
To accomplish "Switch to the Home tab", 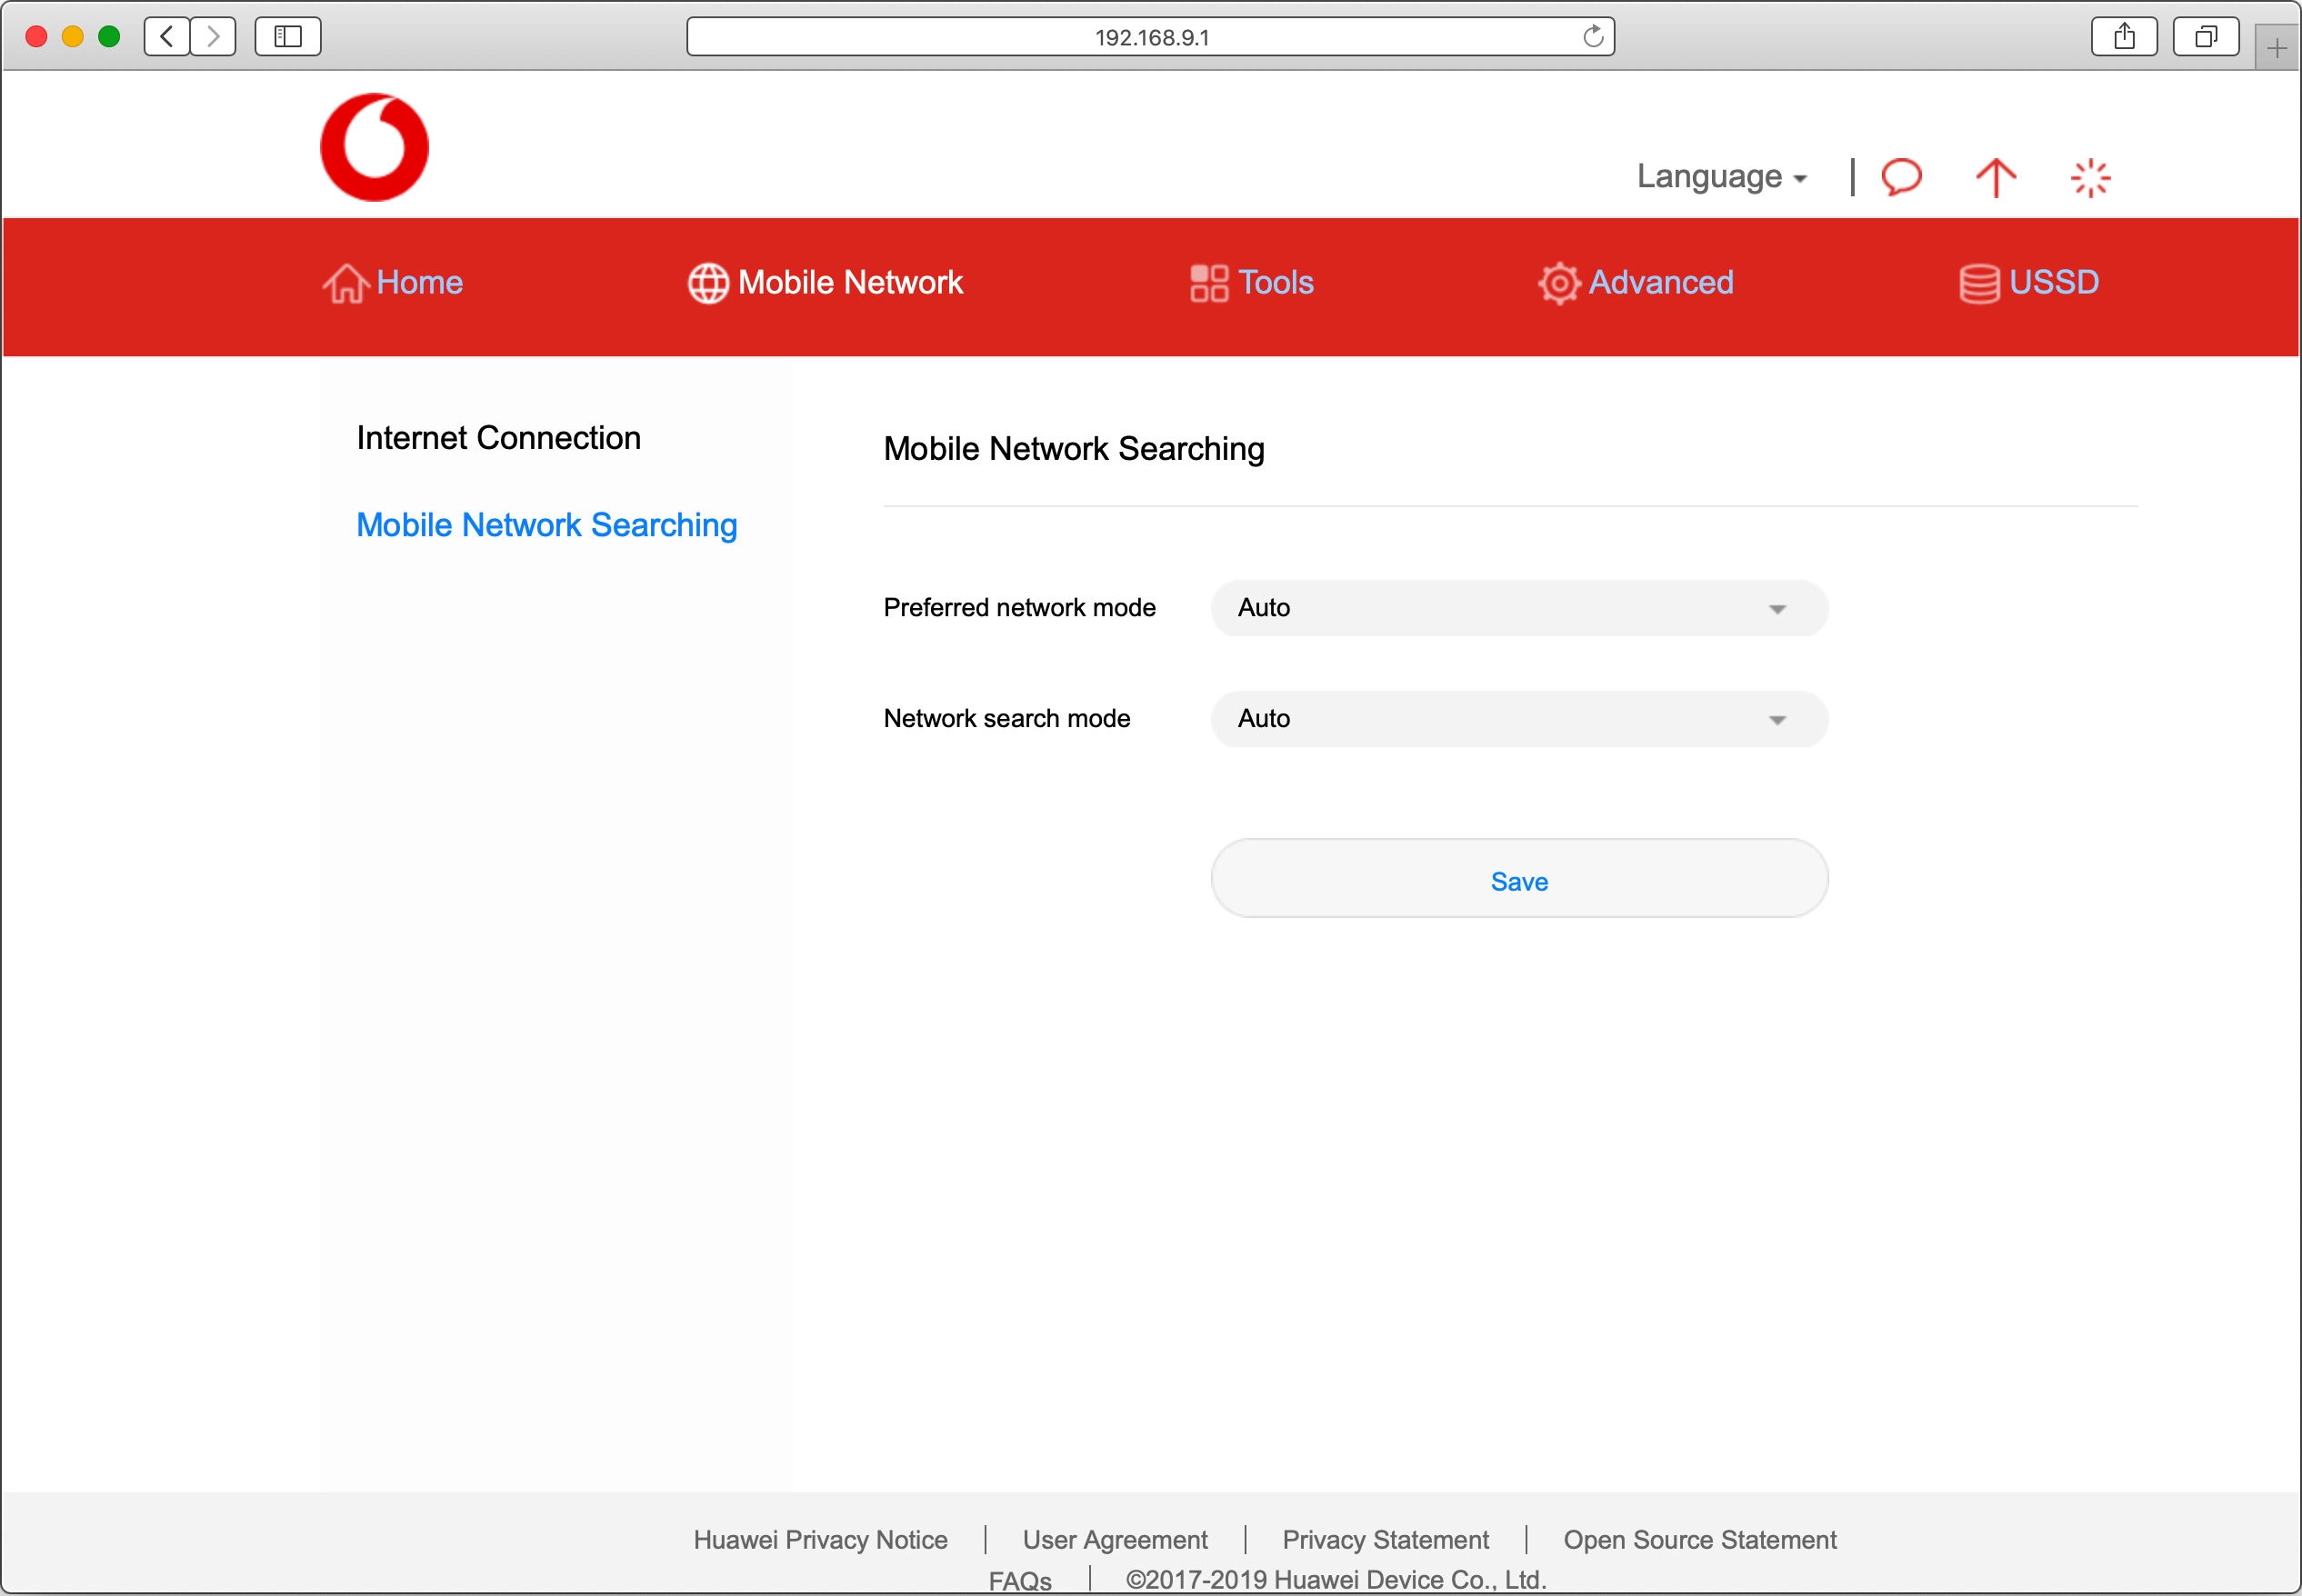I will click(x=419, y=283).
